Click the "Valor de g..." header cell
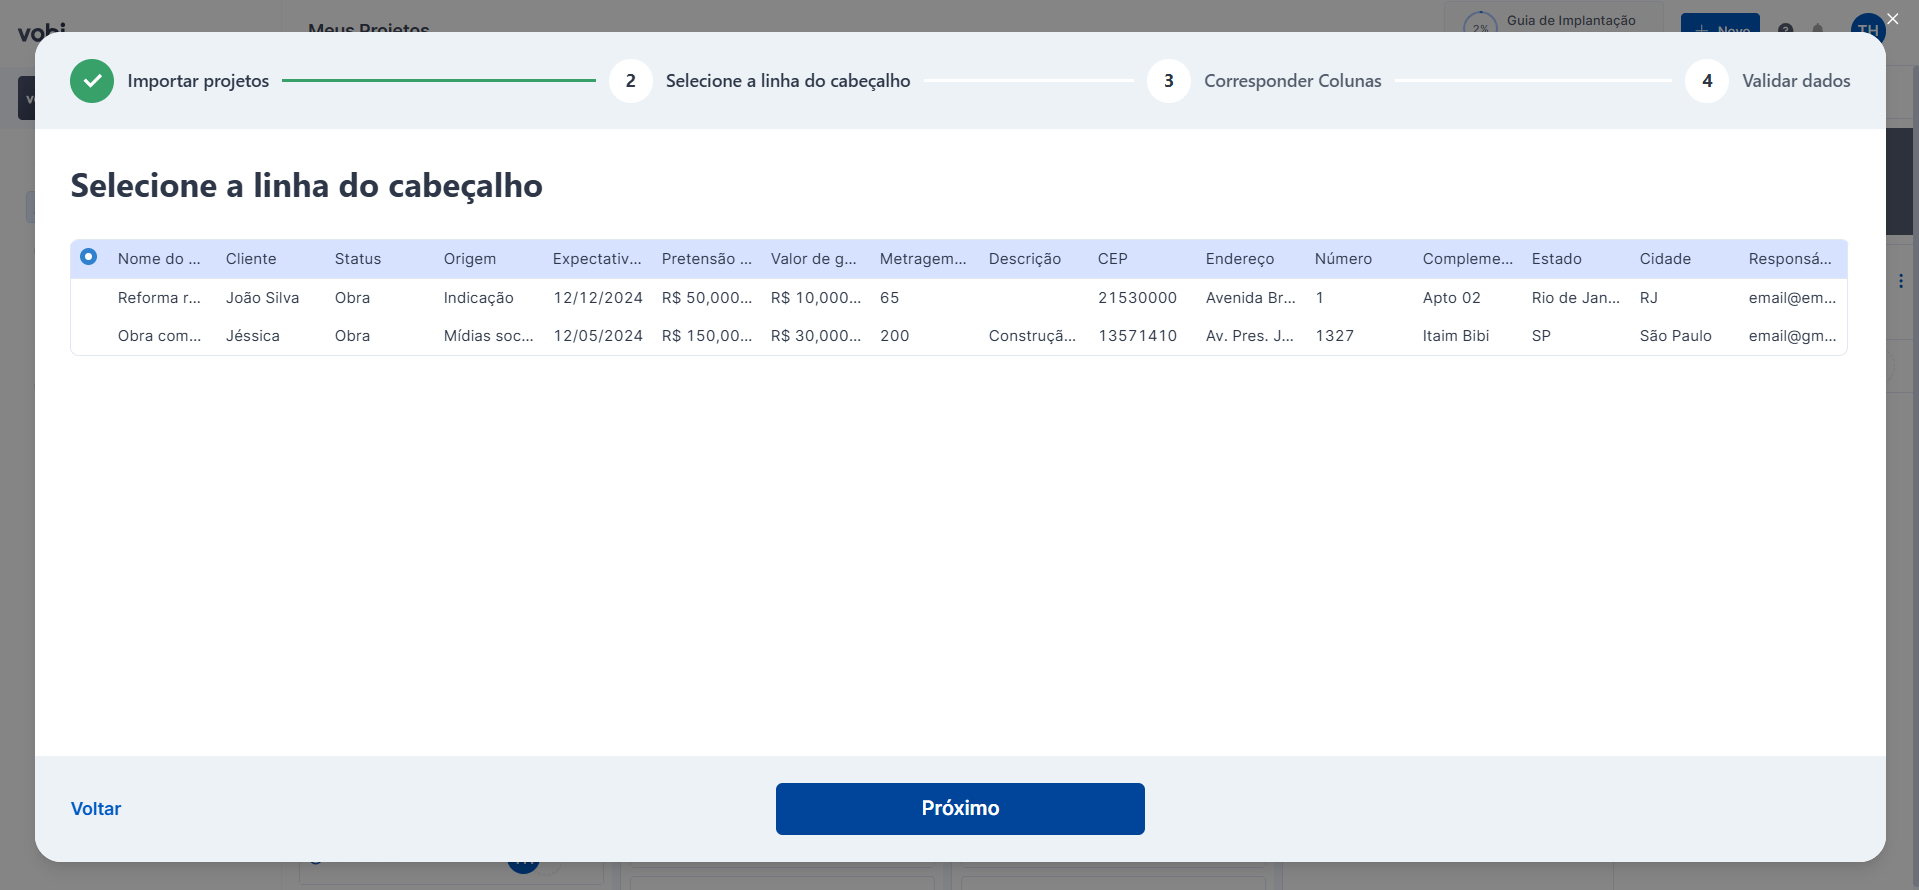 pos(814,259)
